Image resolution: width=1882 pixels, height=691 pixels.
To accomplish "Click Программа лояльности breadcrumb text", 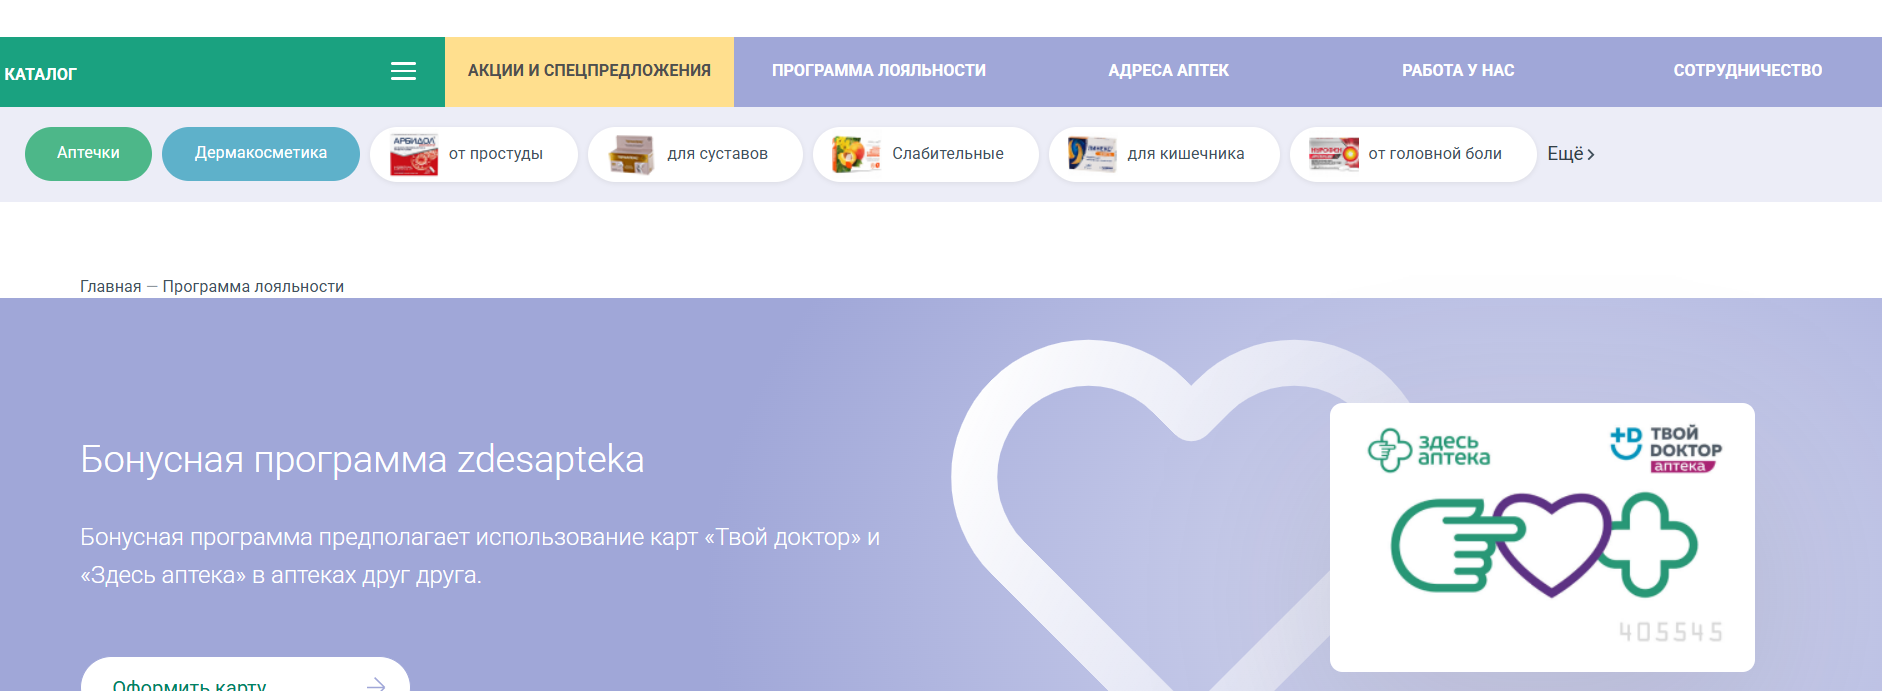I will 253,287.
